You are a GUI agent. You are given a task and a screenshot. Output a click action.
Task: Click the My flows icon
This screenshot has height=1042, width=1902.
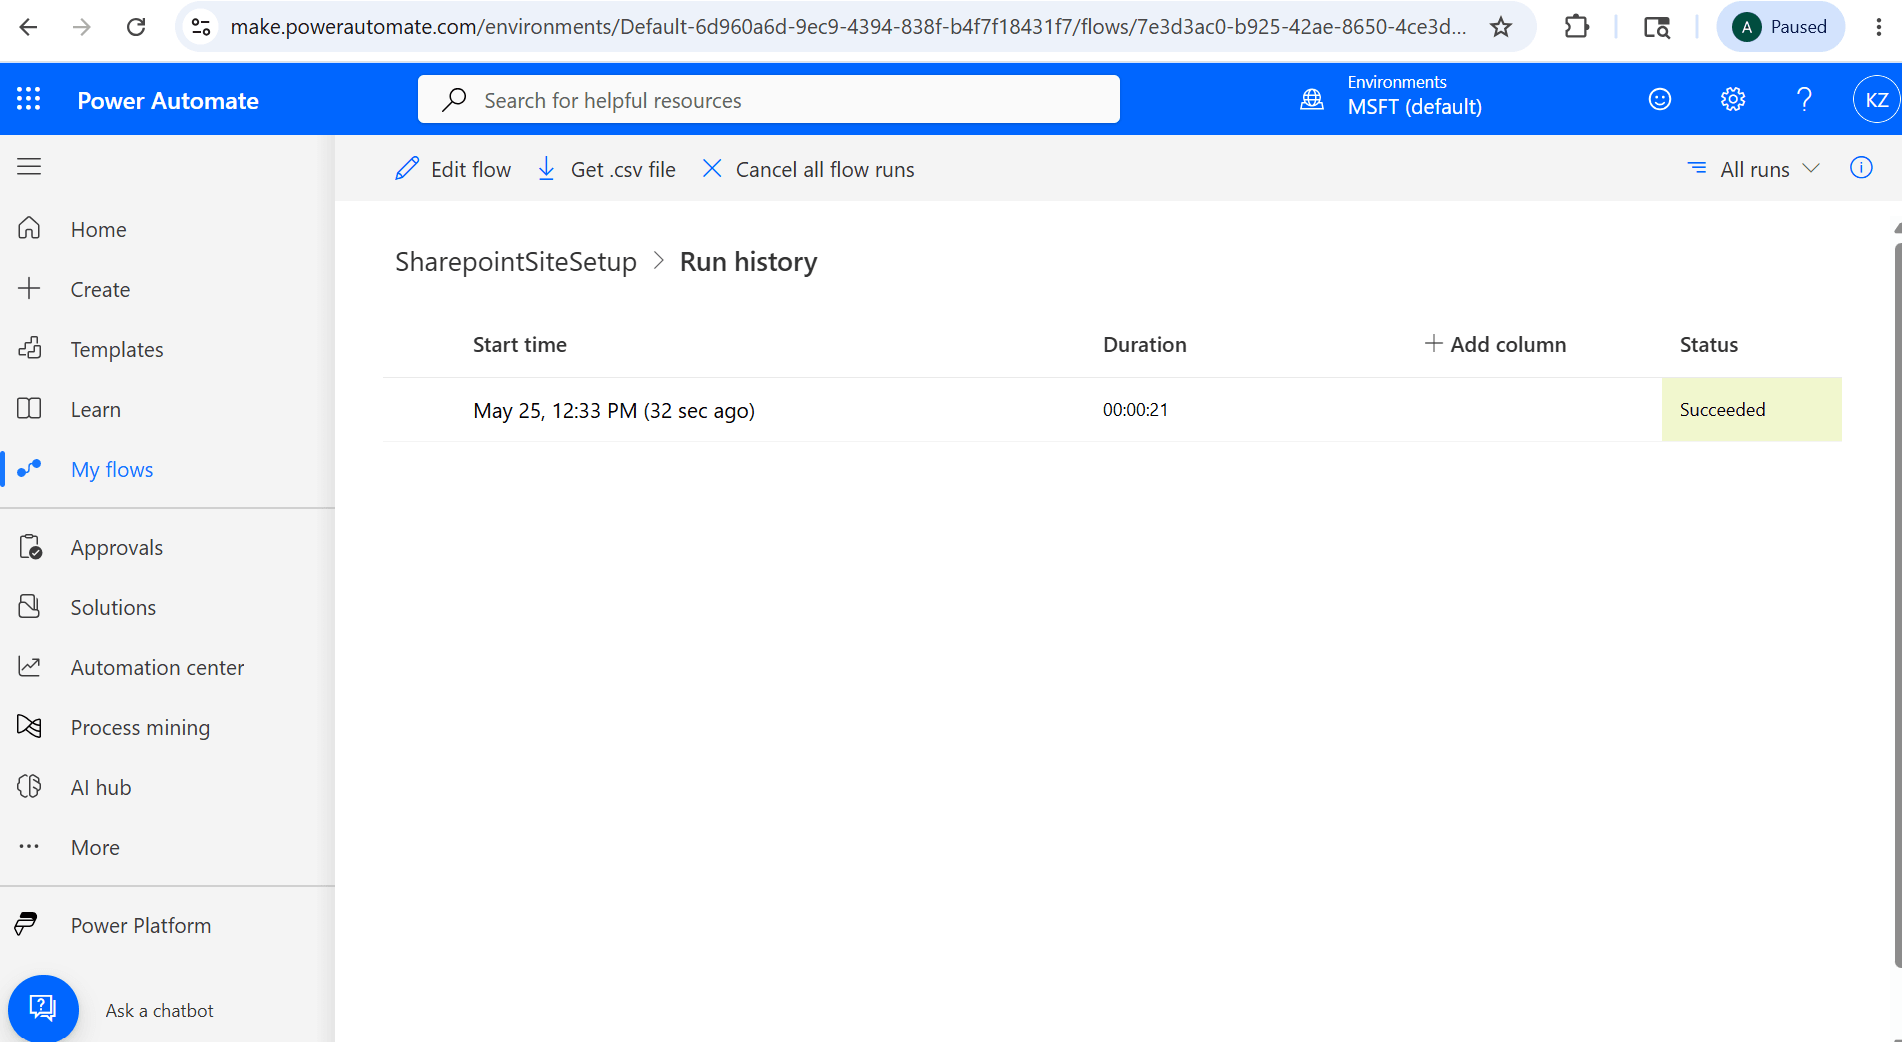coord(30,469)
